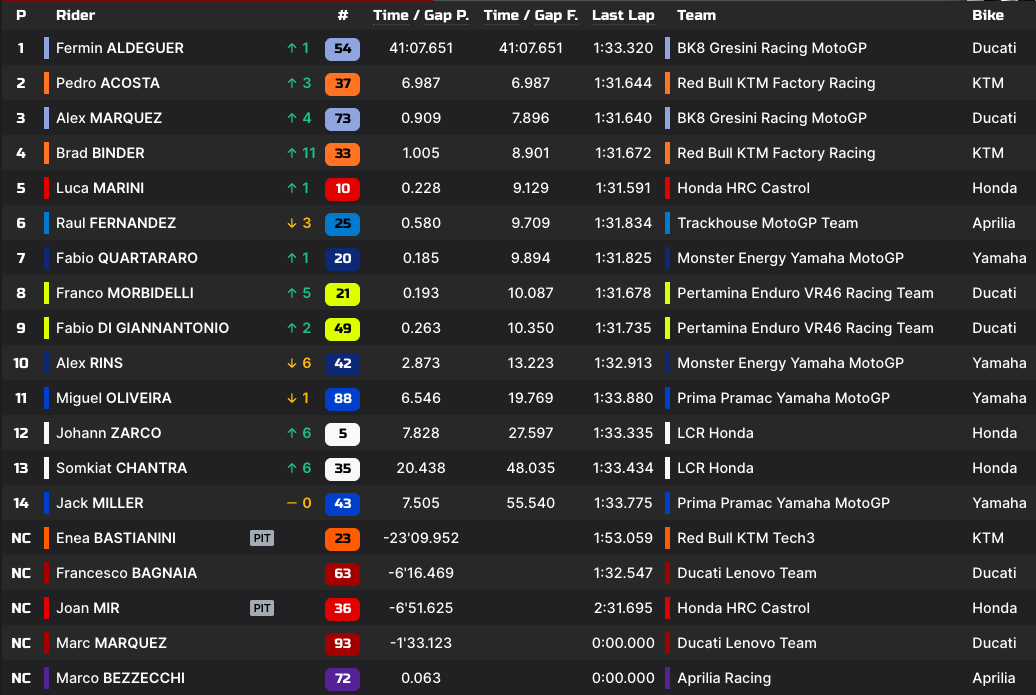Click Alex Rins's down-6 position arrow
This screenshot has width=1036, height=695.
tap(300, 363)
